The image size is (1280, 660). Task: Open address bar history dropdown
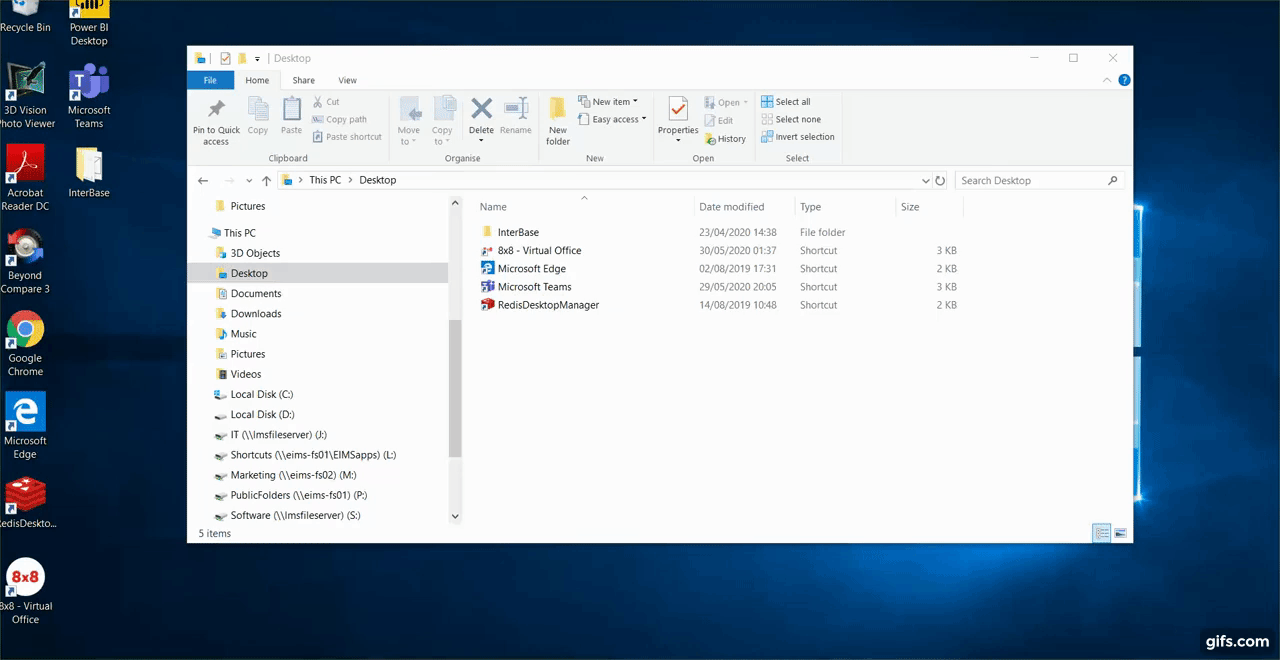click(925, 181)
